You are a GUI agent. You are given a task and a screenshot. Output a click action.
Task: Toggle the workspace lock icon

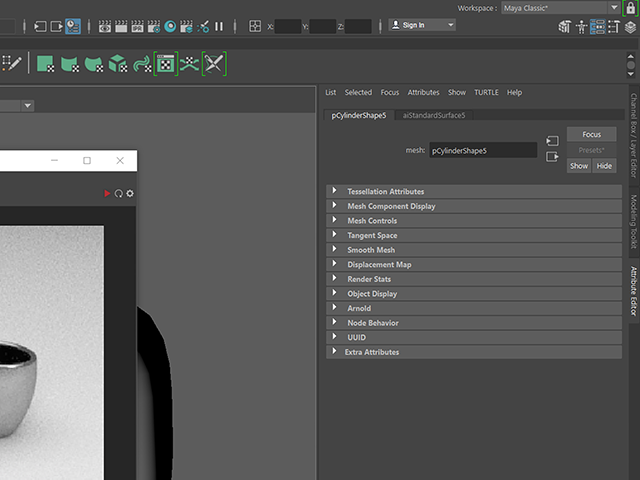pos(631,8)
